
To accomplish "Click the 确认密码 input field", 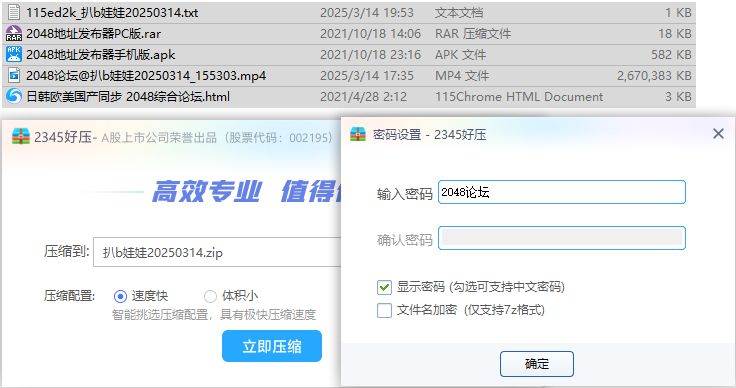I will click(x=561, y=238).
